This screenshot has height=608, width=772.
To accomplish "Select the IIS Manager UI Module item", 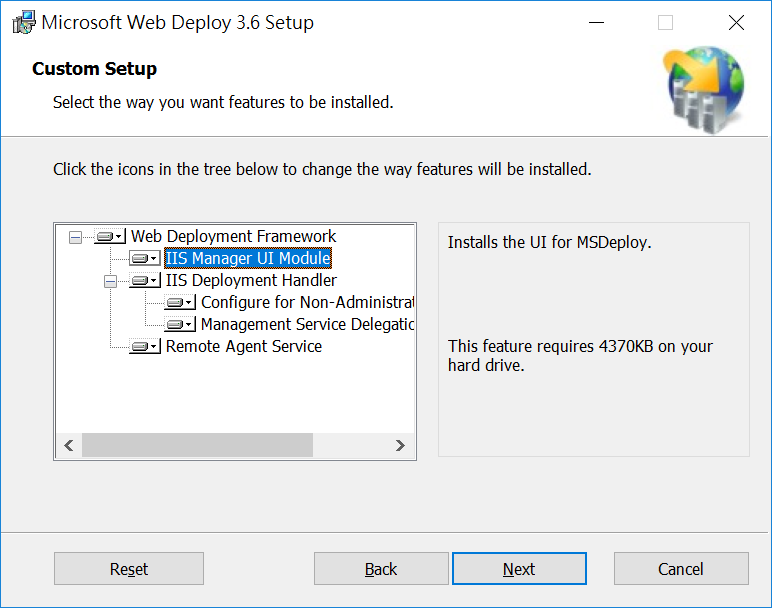I will 248,258.
